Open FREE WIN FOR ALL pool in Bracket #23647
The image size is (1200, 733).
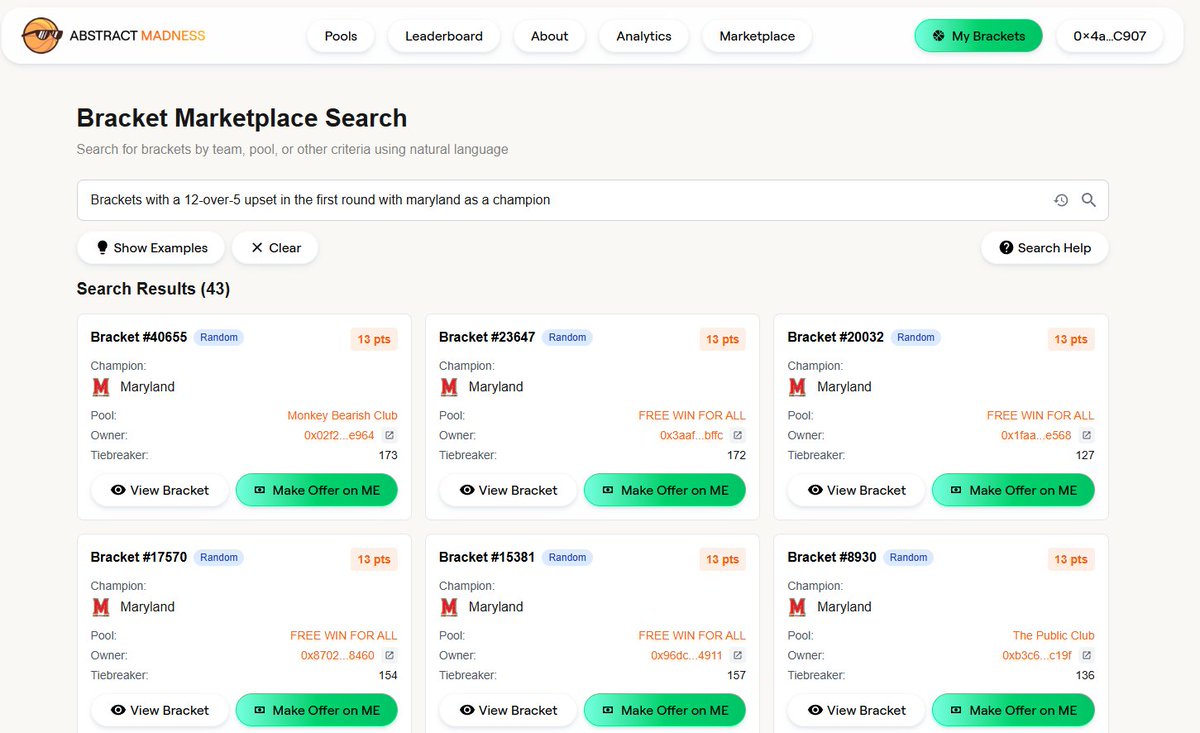(x=692, y=415)
